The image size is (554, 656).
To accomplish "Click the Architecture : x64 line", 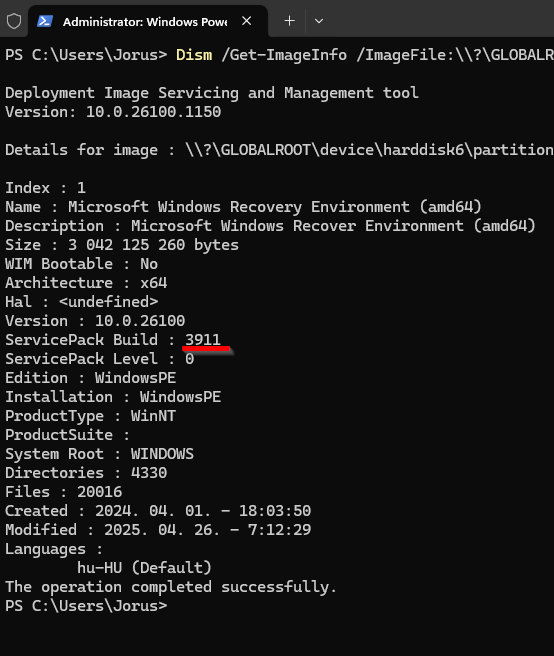I will [86, 283].
